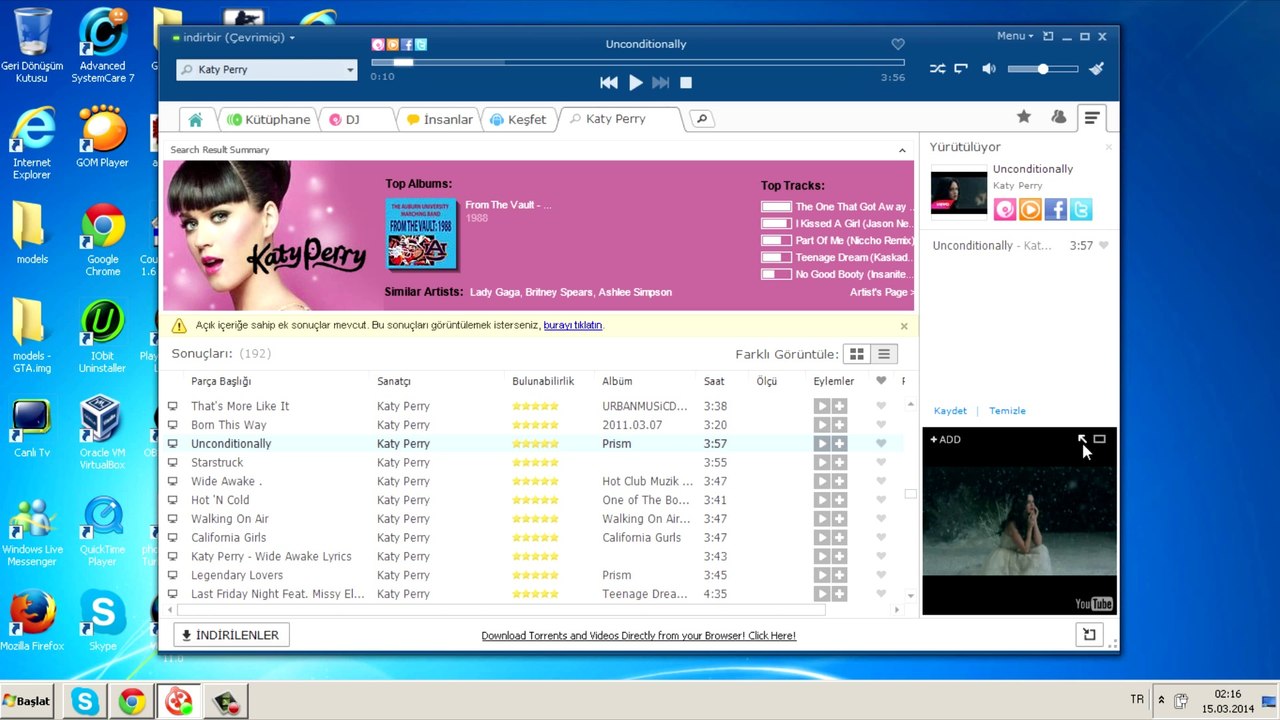Click the pink disc icon in Yürütülüyor panel
The width and height of the screenshot is (1280, 720).
(x=1005, y=209)
